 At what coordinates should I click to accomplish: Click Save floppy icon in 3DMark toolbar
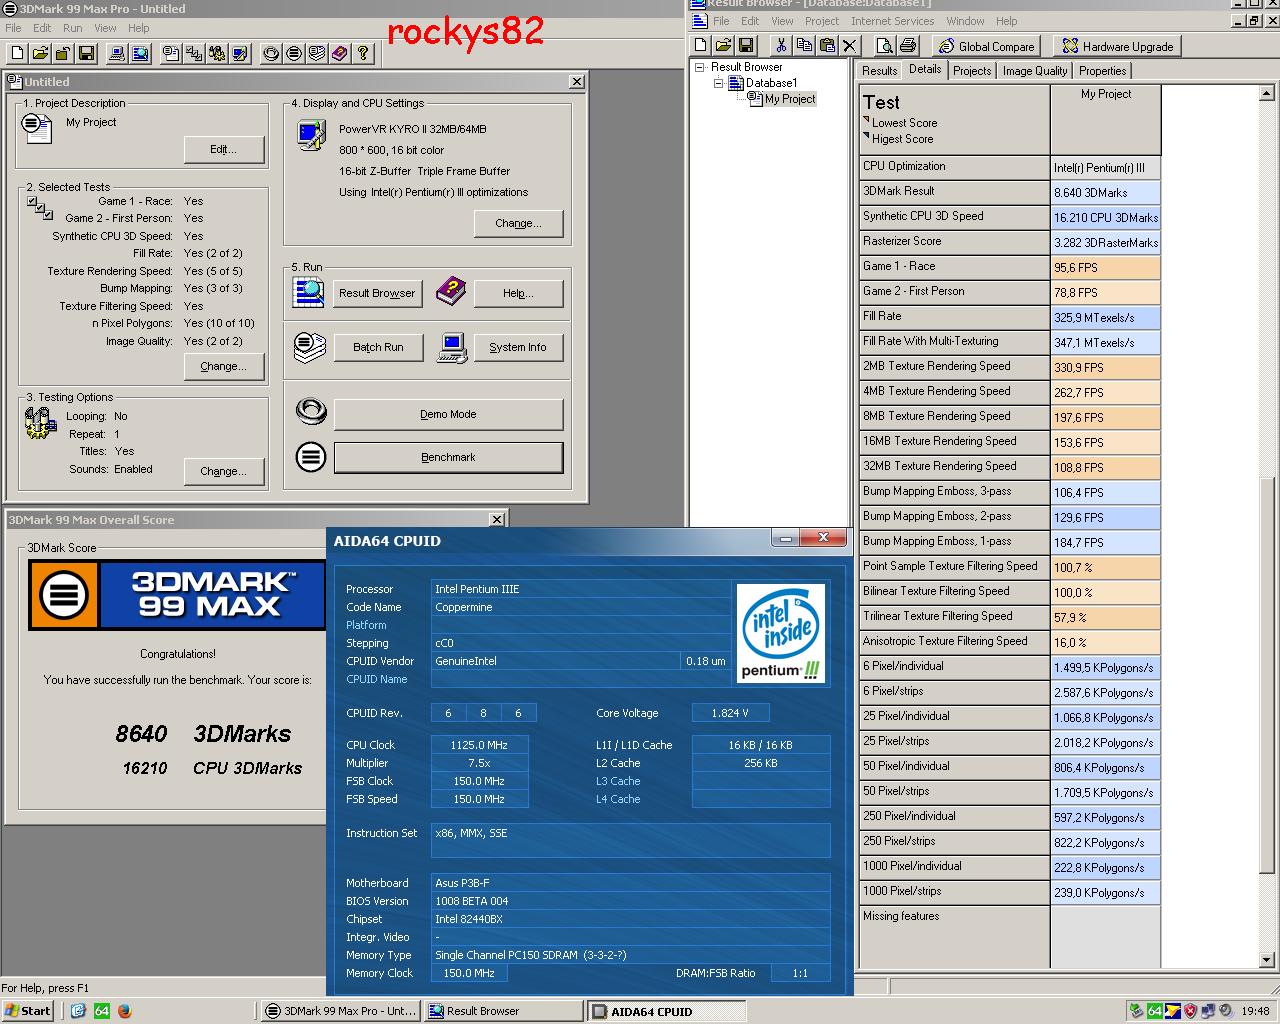(86, 53)
